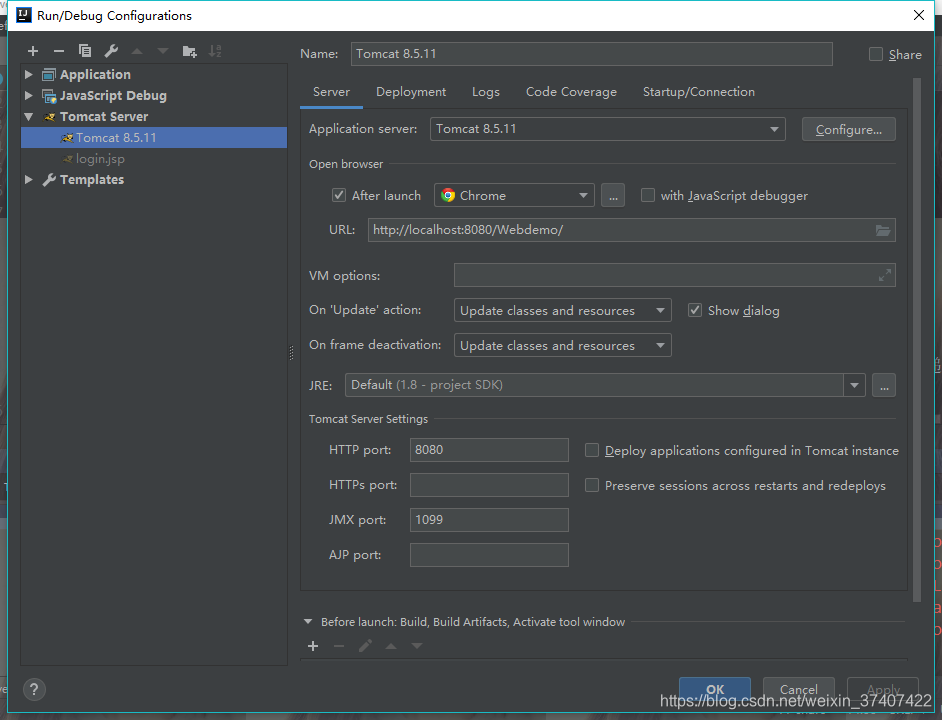Switch to the Server tab
Screen dimensions: 942x720
coord(331,92)
